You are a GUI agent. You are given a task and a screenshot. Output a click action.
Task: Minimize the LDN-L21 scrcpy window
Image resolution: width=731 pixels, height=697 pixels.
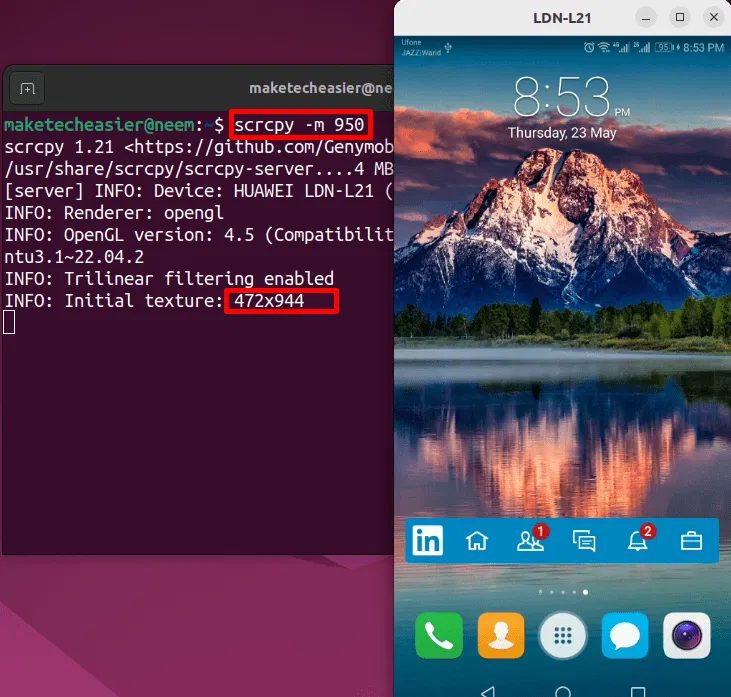point(646,18)
